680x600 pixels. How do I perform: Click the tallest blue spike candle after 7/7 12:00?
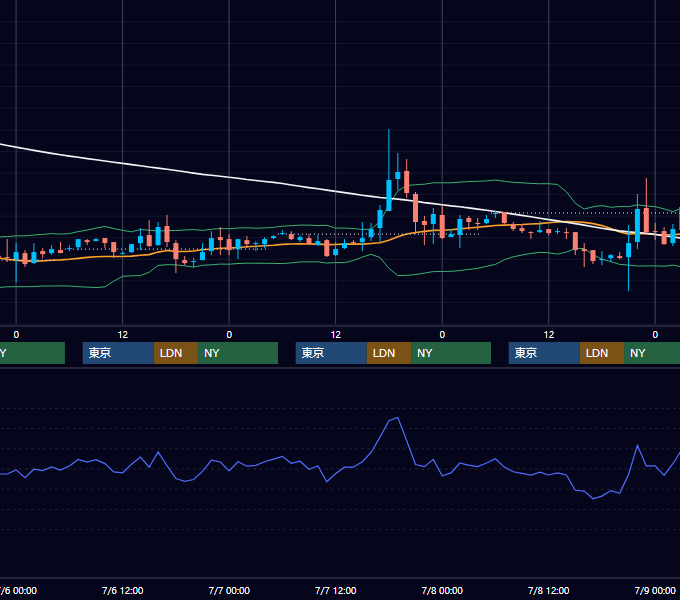pyautogui.click(x=389, y=196)
